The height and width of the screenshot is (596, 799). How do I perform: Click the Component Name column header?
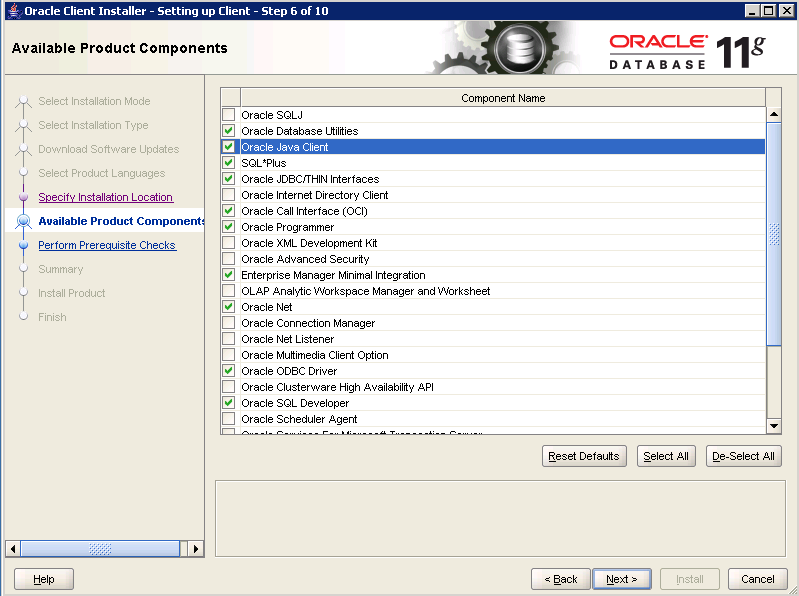click(503, 98)
